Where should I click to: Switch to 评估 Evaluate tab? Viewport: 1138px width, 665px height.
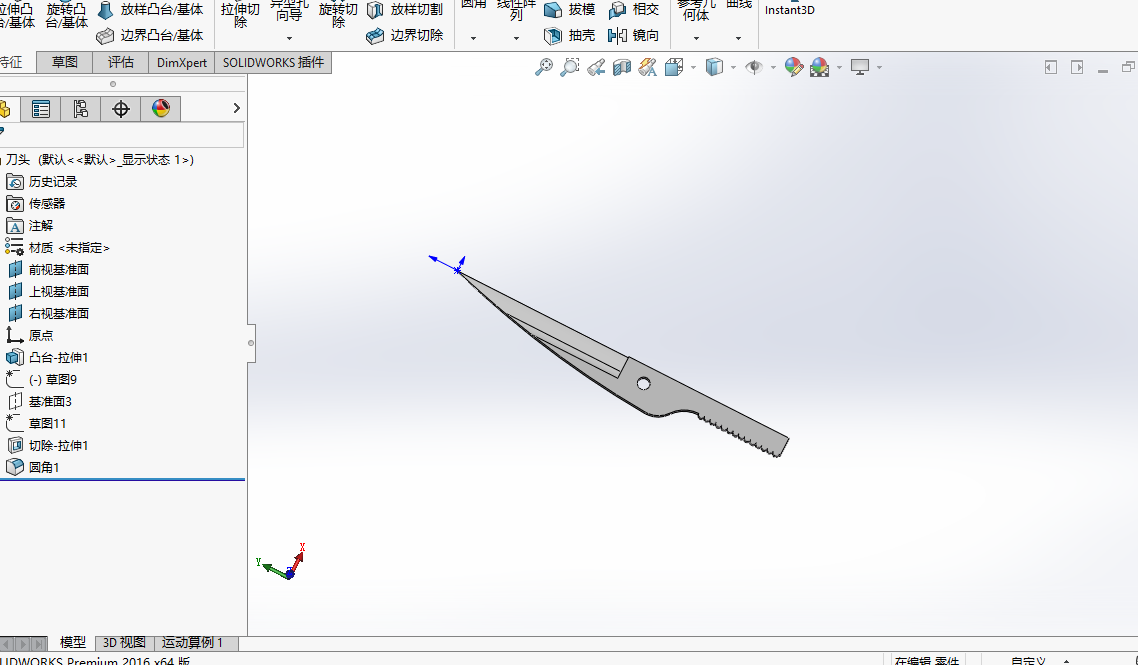tap(120, 62)
